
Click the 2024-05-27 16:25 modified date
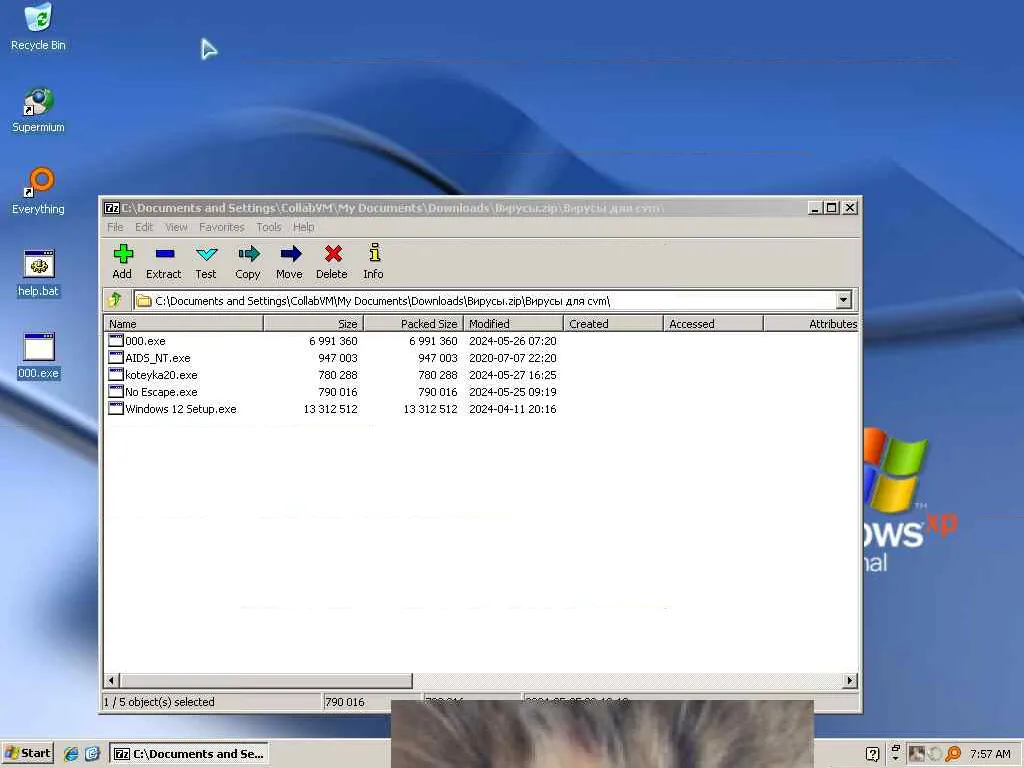coord(513,375)
